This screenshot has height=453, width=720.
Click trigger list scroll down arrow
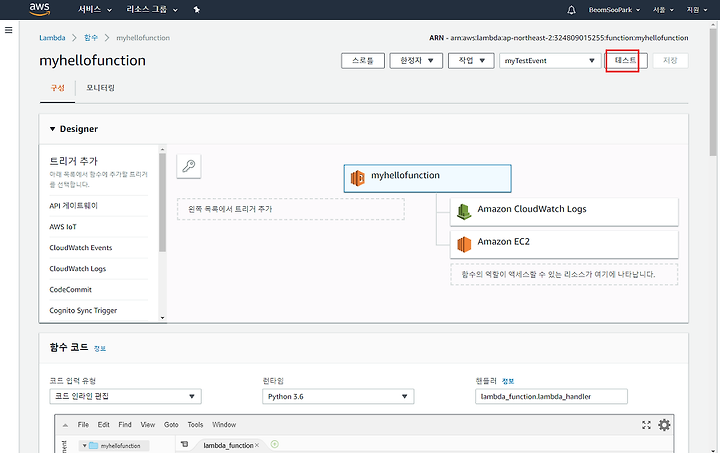[x=162, y=318]
